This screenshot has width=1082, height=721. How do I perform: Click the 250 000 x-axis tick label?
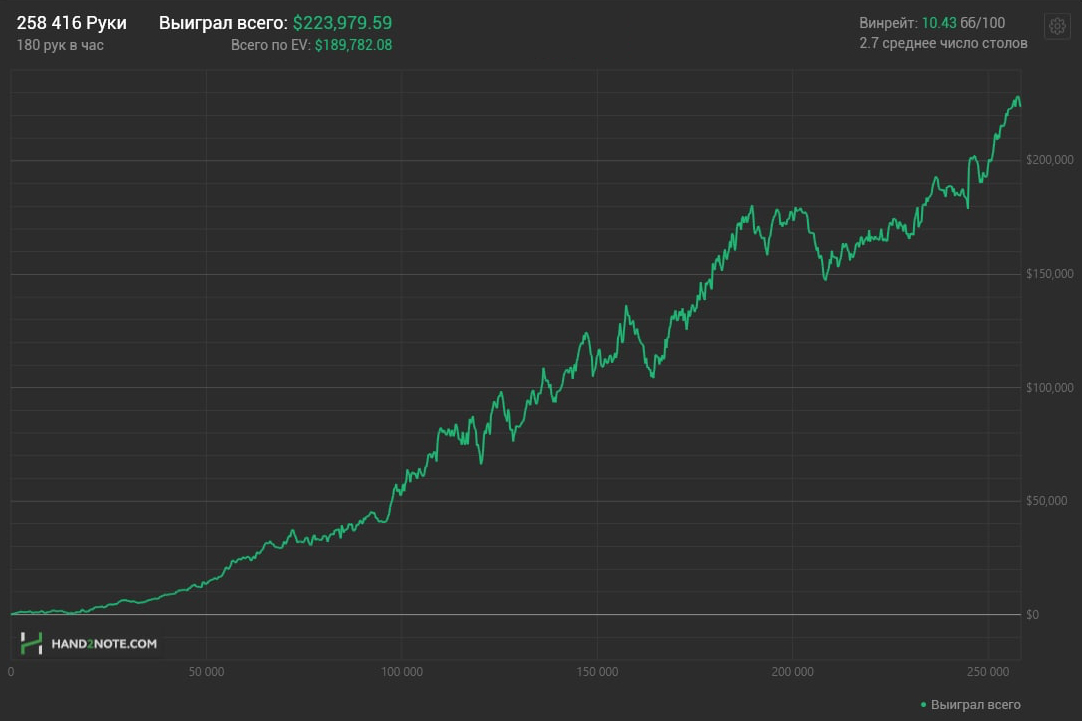pos(987,672)
